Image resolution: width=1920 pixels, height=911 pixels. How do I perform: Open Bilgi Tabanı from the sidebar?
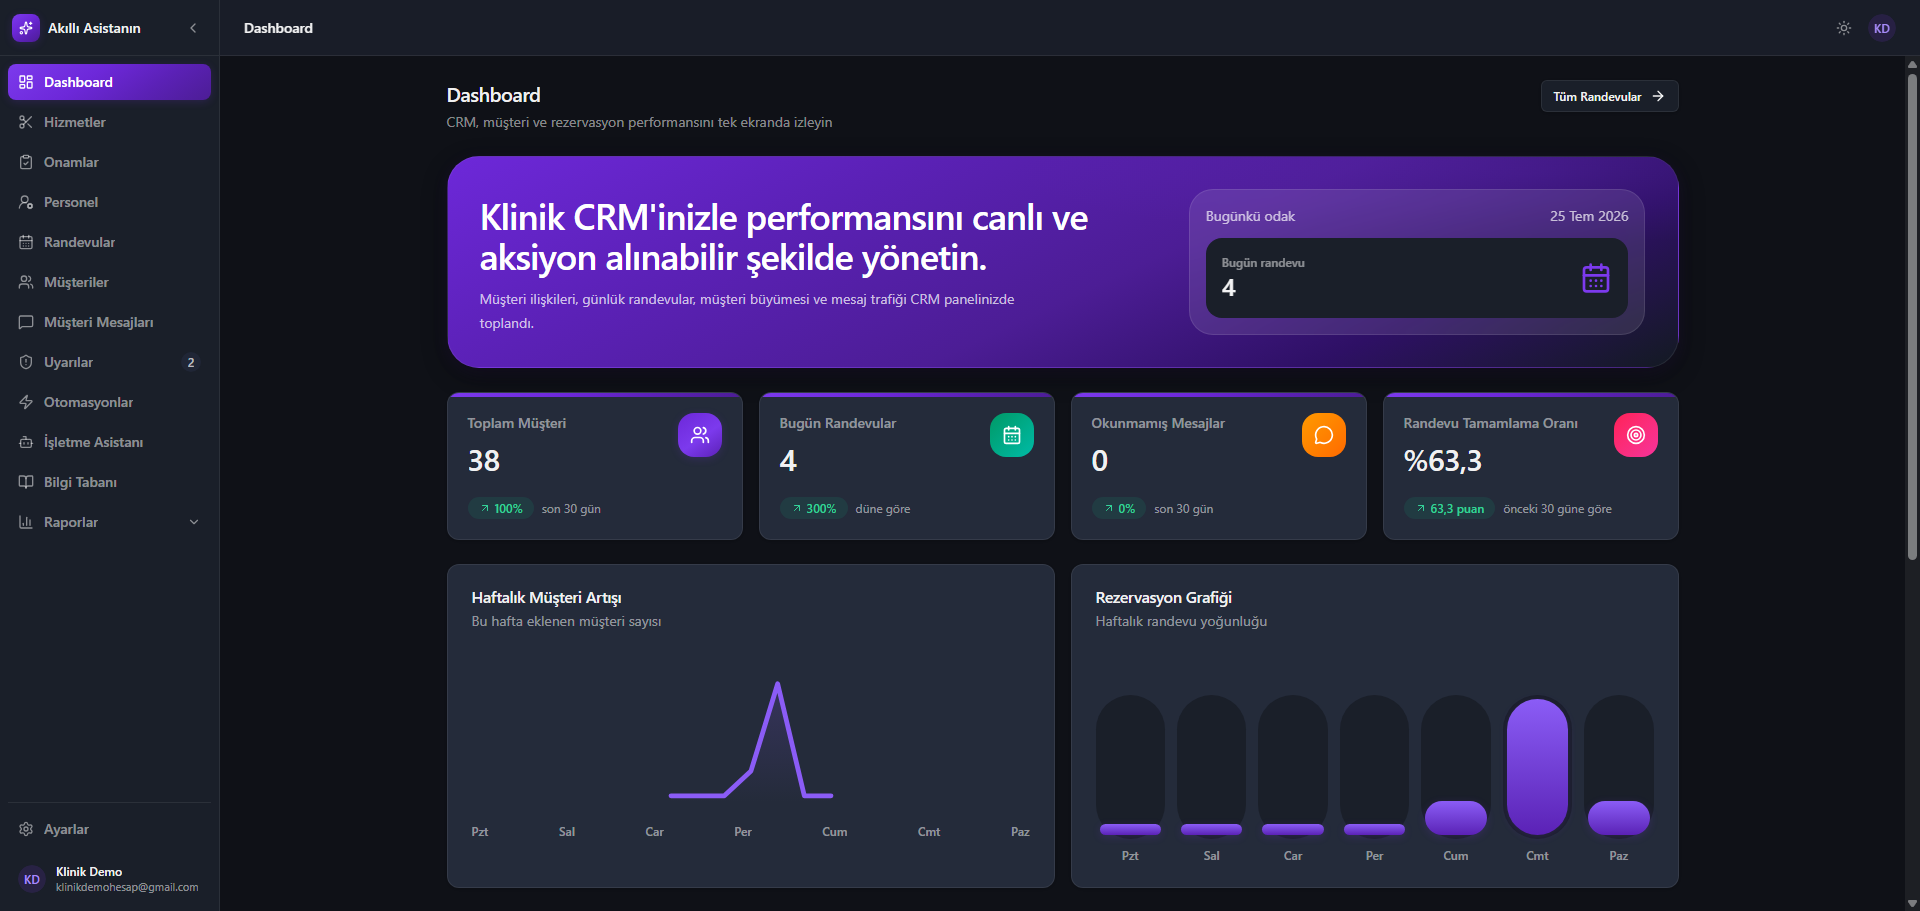pos(109,482)
